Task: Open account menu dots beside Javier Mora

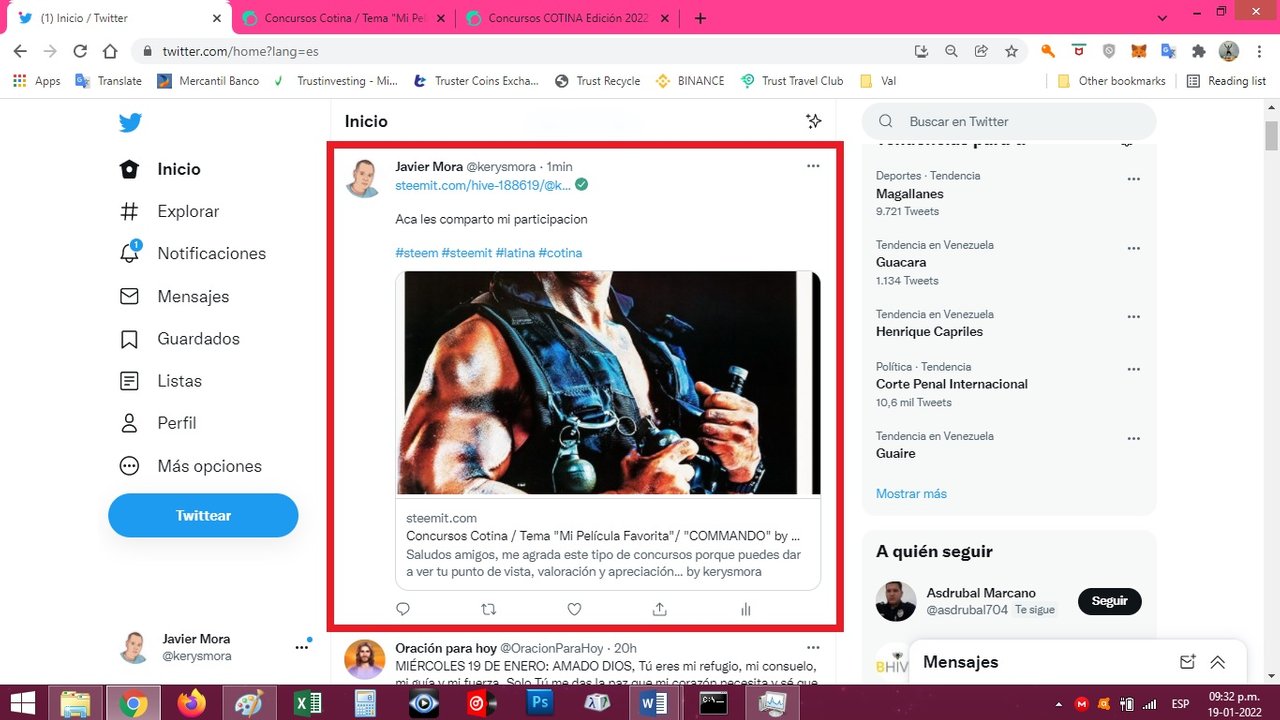Action: [x=302, y=647]
